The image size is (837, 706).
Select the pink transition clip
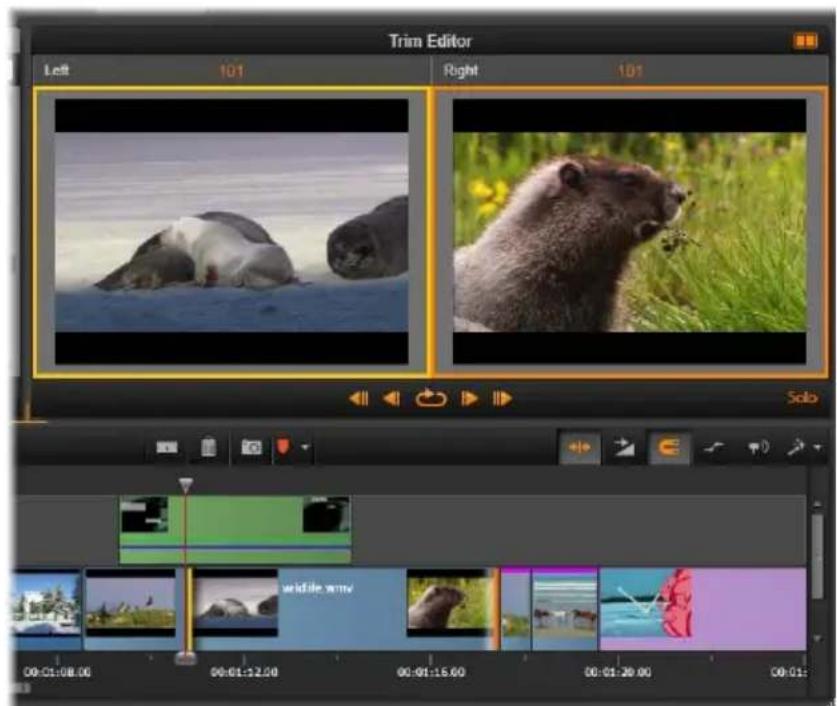click(702, 608)
